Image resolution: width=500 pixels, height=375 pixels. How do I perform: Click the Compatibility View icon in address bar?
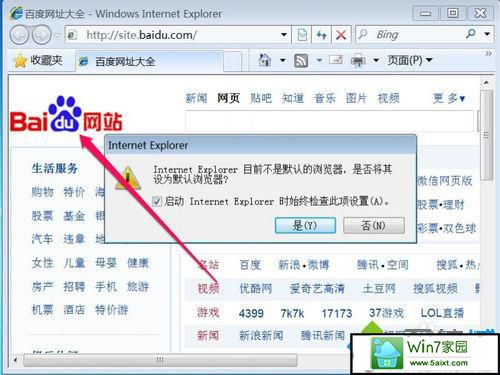pyautogui.click(x=302, y=35)
